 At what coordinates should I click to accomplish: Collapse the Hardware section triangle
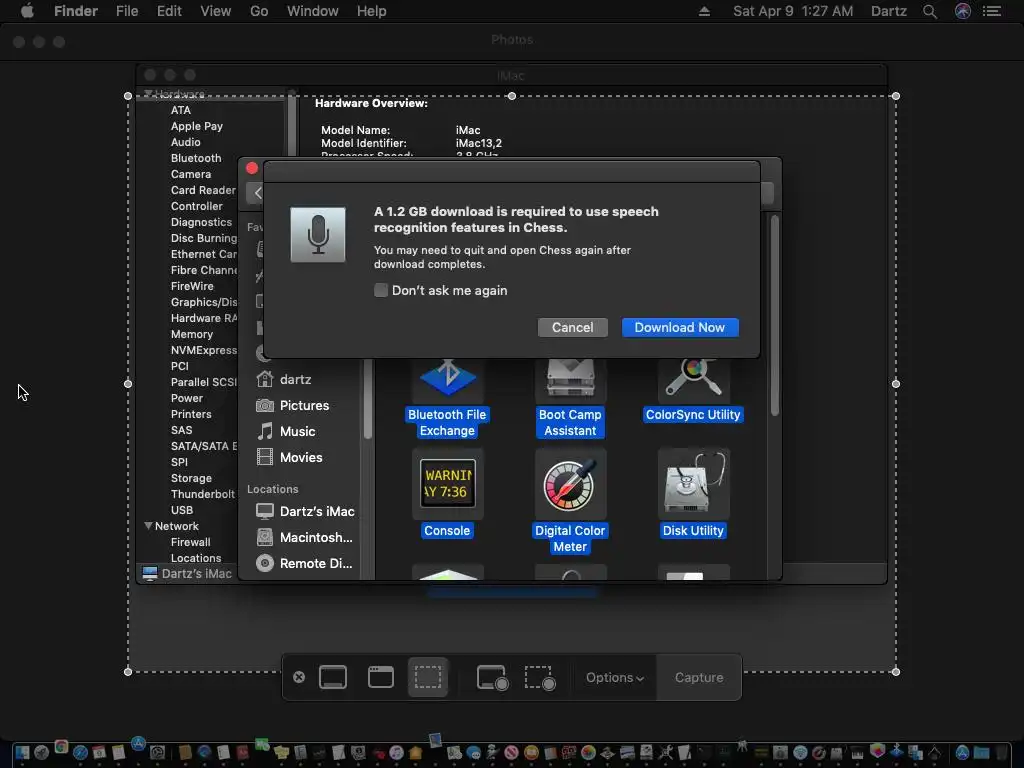pyautogui.click(x=148, y=94)
